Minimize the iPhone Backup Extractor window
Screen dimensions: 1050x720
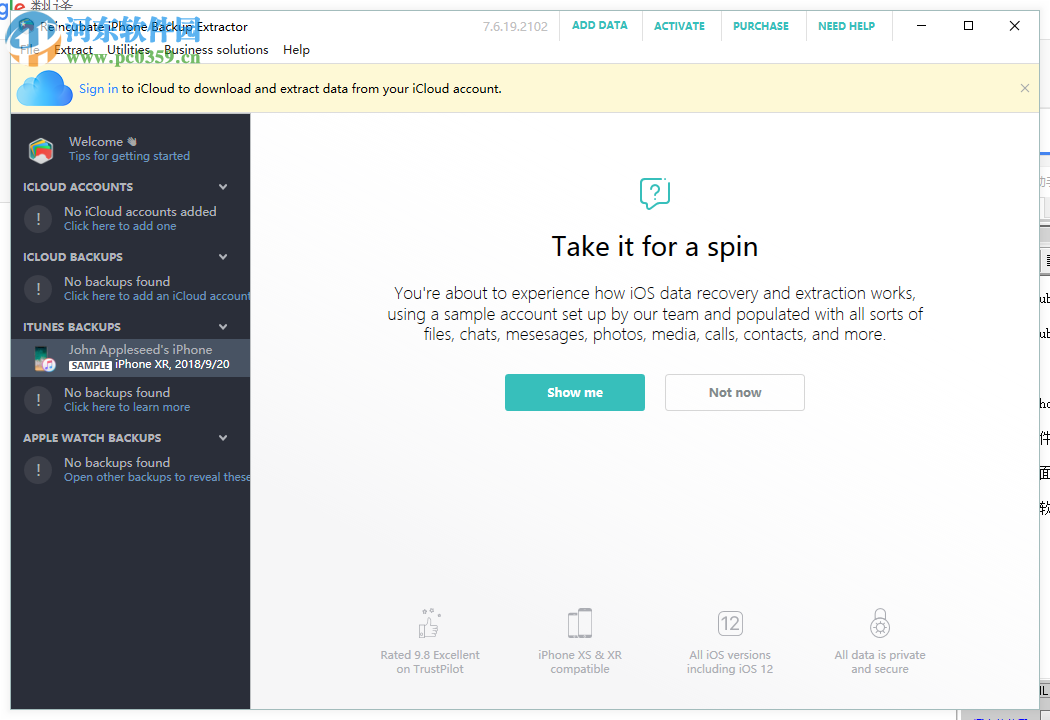point(921,26)
